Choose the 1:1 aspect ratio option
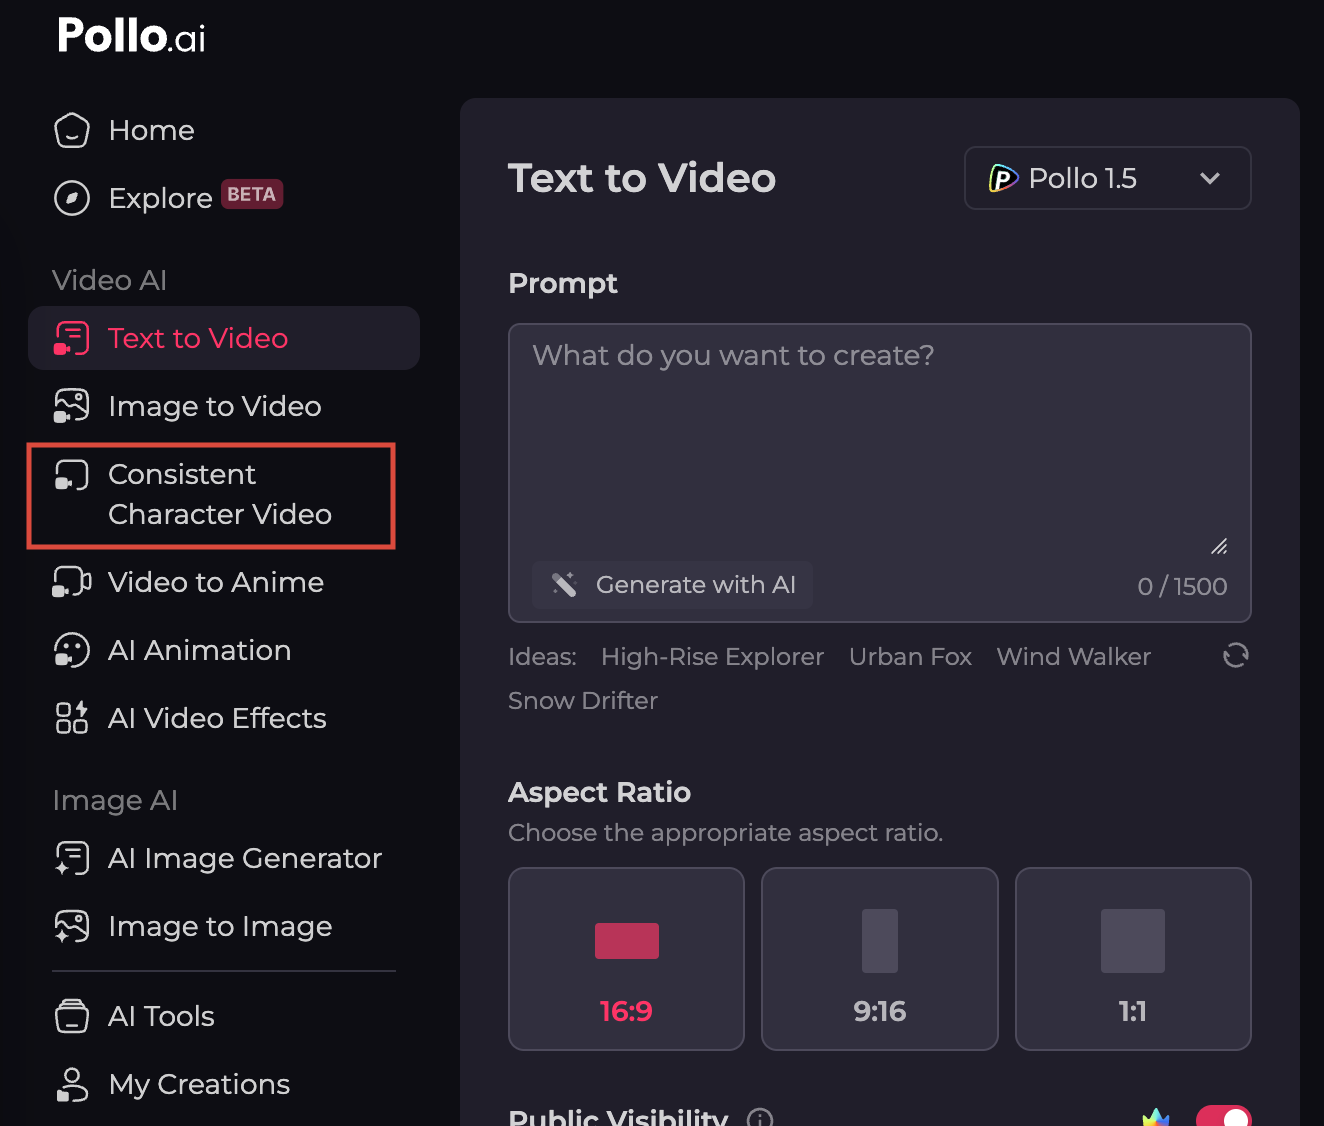The image size is (1324, 1126). 1133,959
